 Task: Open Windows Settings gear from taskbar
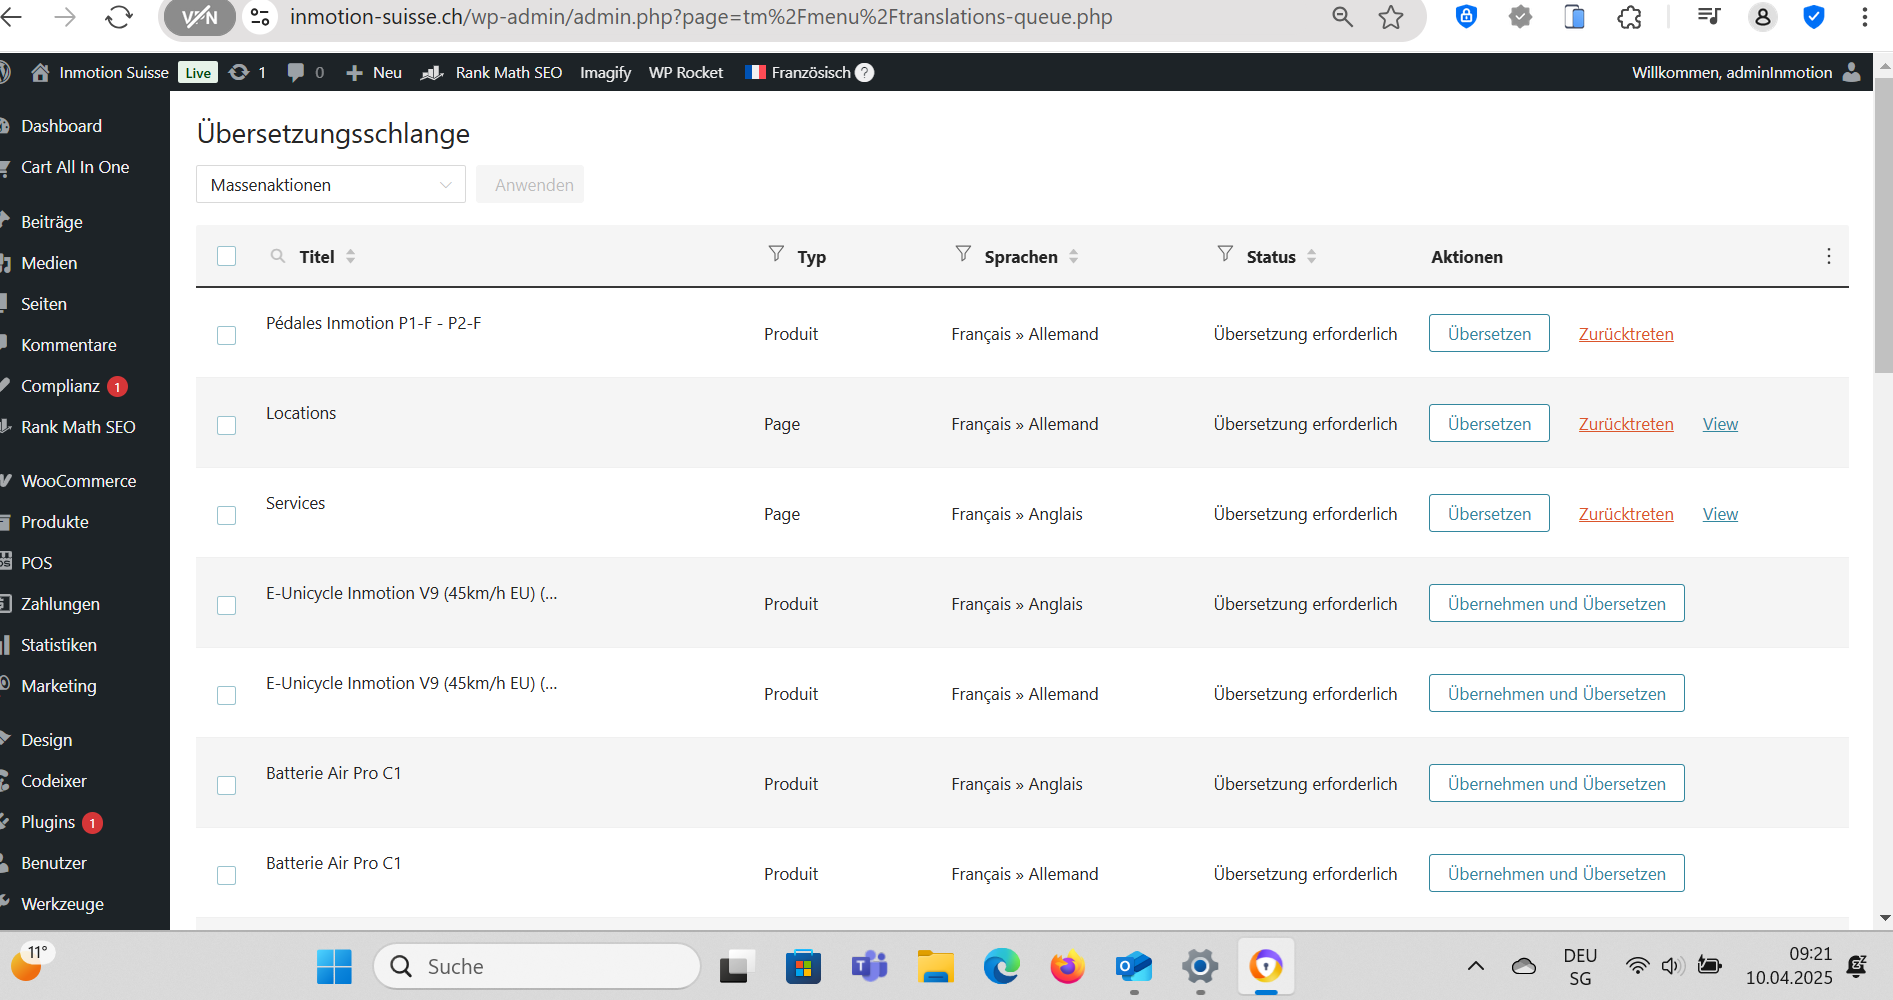(x=1200, y=966)
